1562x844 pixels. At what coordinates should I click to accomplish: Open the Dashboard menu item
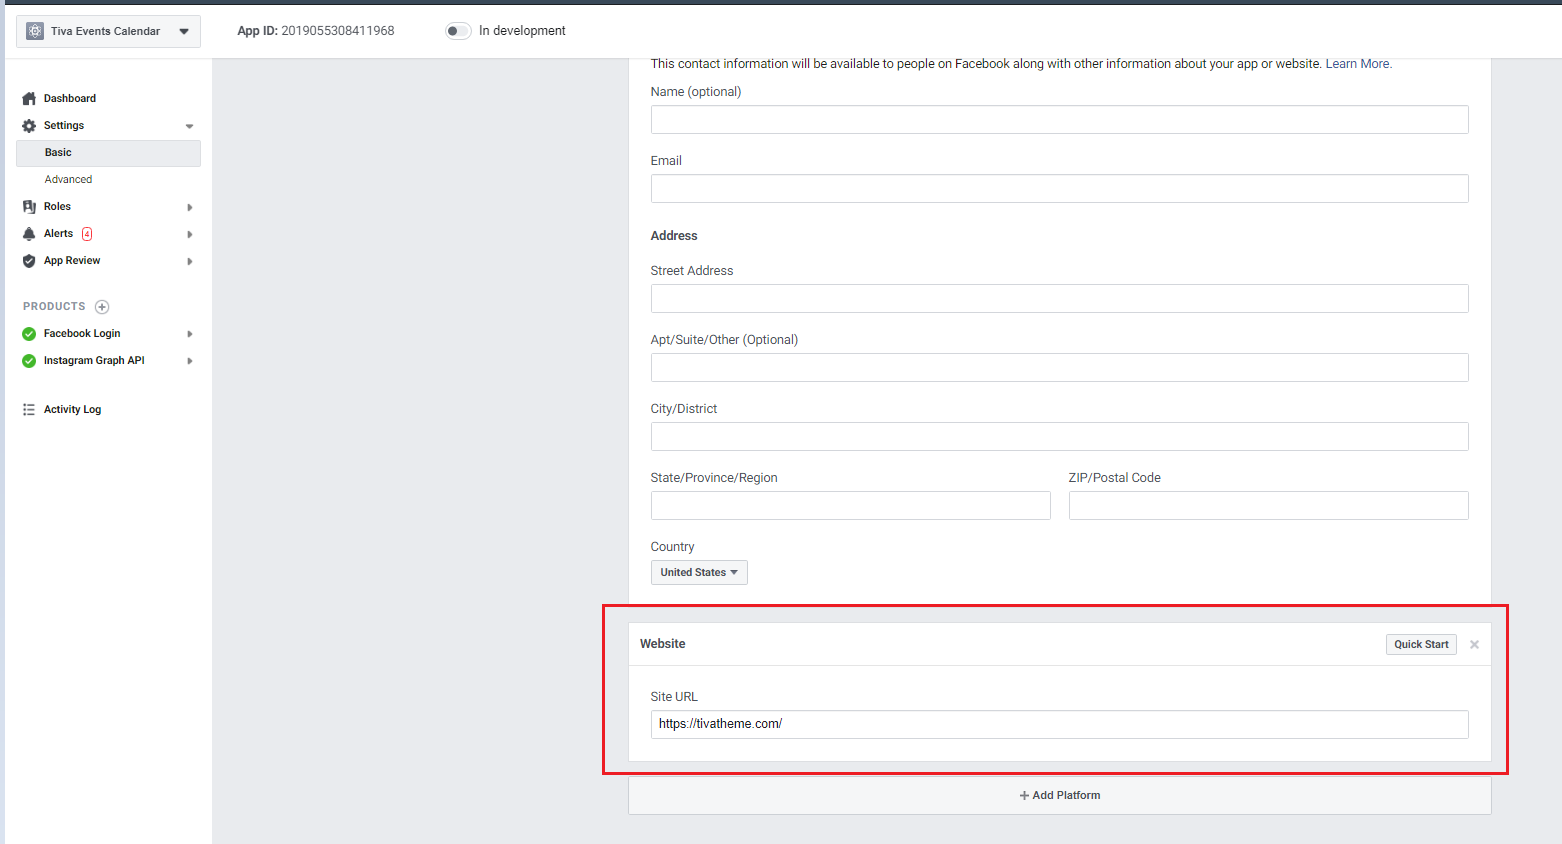[x=70, y=99]
